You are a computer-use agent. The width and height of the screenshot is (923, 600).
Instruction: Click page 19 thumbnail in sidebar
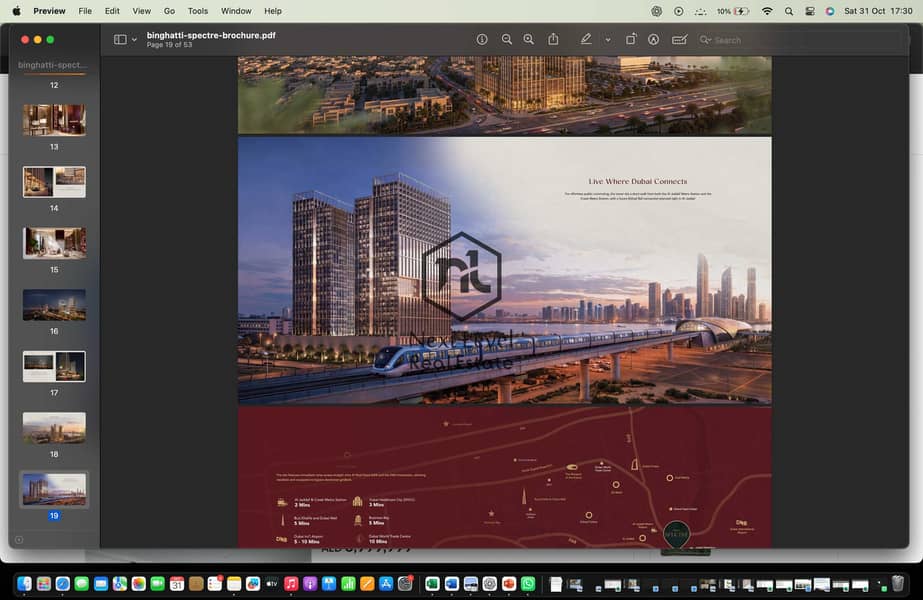tap(54, 489)
